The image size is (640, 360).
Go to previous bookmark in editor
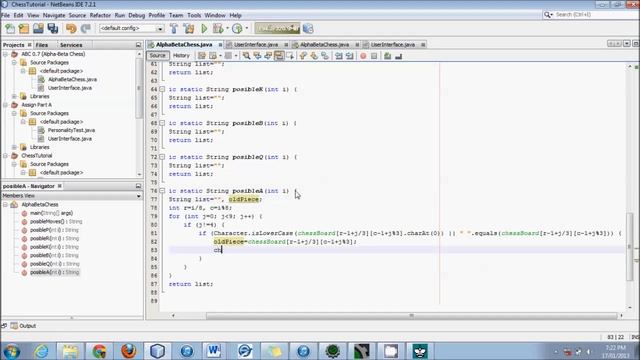[x=303, y=56]
